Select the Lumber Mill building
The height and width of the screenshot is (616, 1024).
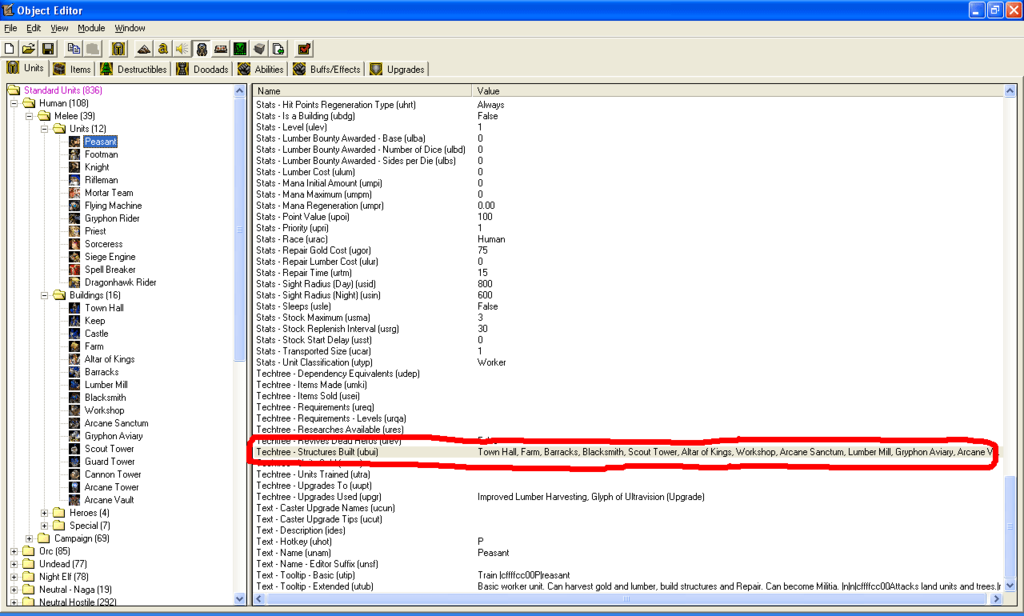coord(106,385)
